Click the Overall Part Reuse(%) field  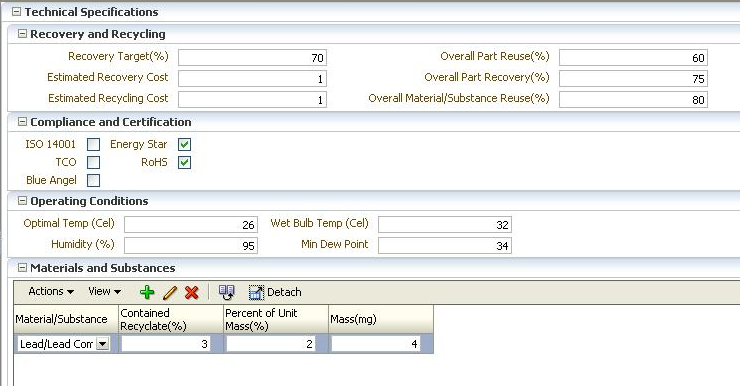[633, 58]
